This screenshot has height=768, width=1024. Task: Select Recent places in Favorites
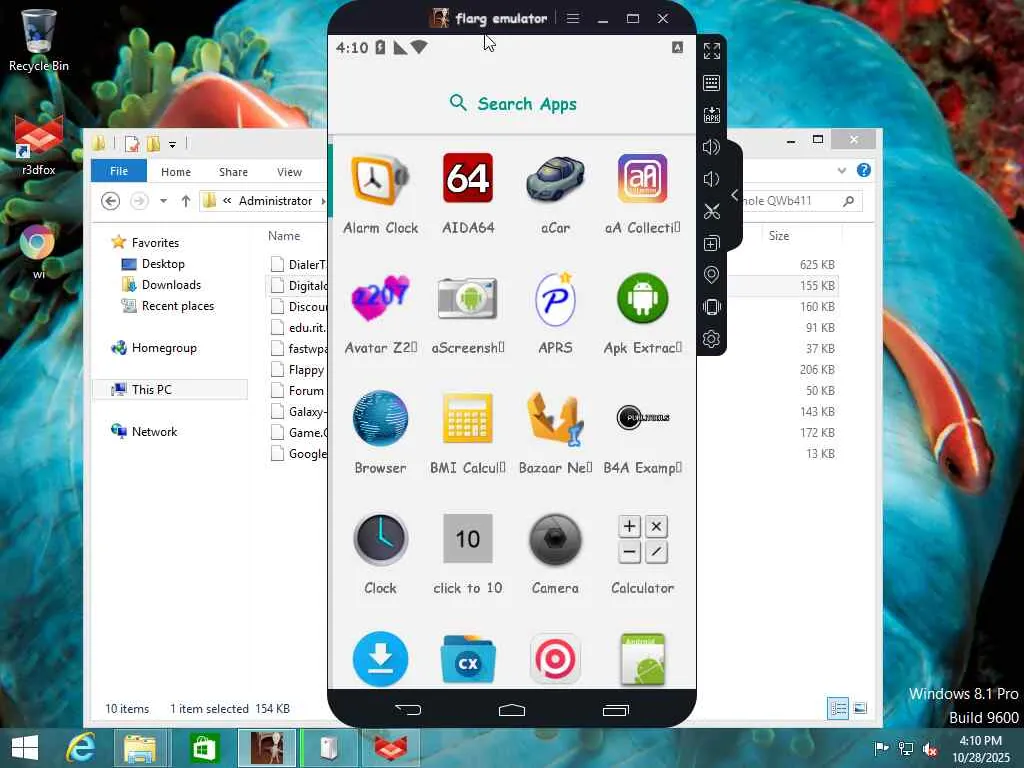[178, 306]
